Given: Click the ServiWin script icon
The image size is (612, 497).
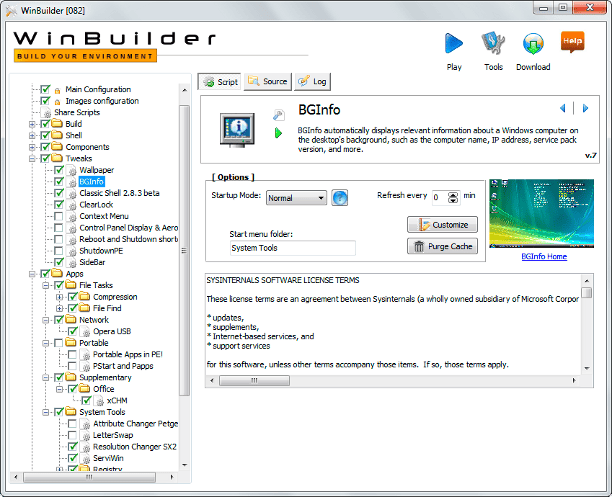Looking at the screenshot, I should tap(85, 459).
